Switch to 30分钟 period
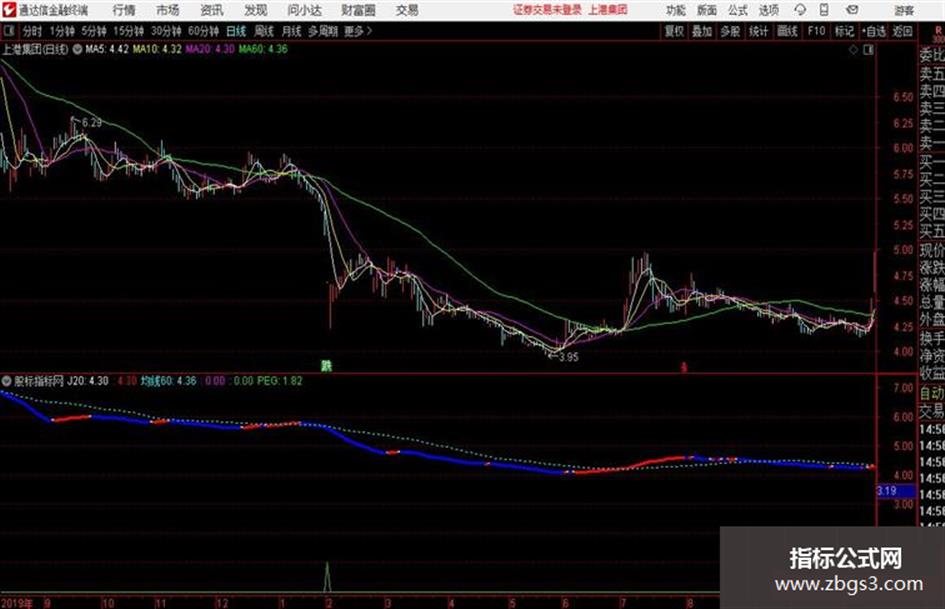Screen dimensions: 945x609 tap(166, 31)
